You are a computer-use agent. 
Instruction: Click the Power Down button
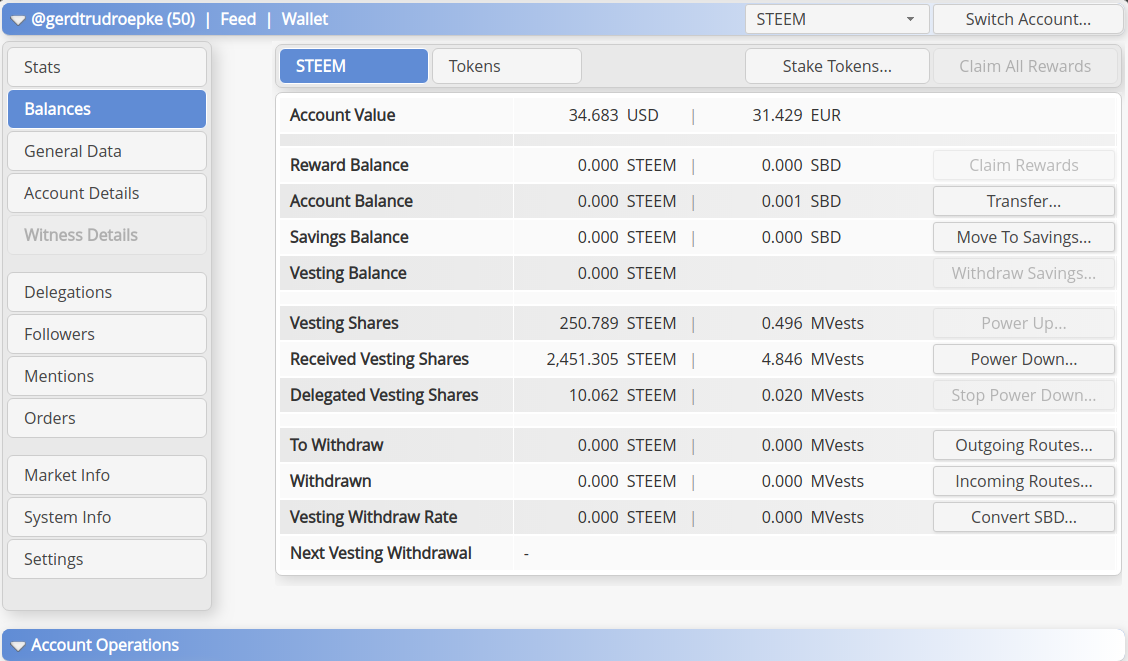[1024, 359]
